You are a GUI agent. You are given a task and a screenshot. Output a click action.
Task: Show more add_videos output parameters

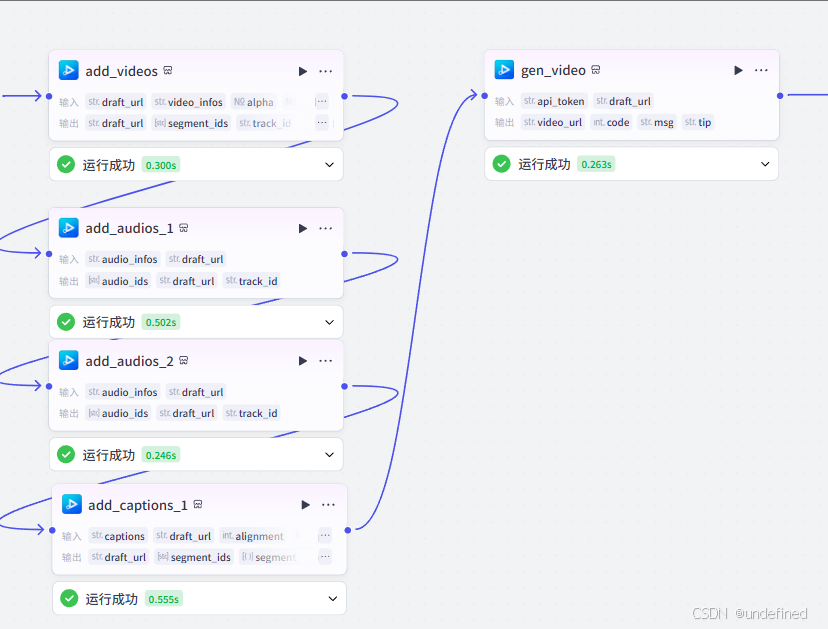[322, 123]
